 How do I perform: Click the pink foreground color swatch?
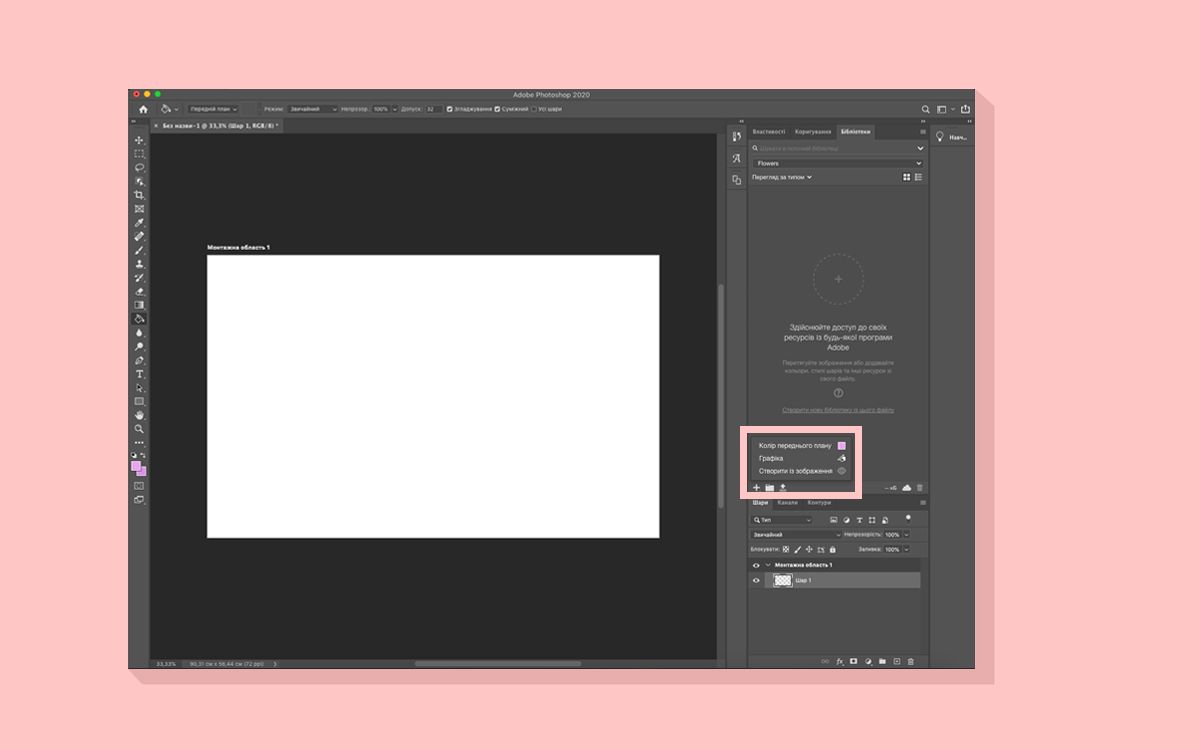click(136, 466)
